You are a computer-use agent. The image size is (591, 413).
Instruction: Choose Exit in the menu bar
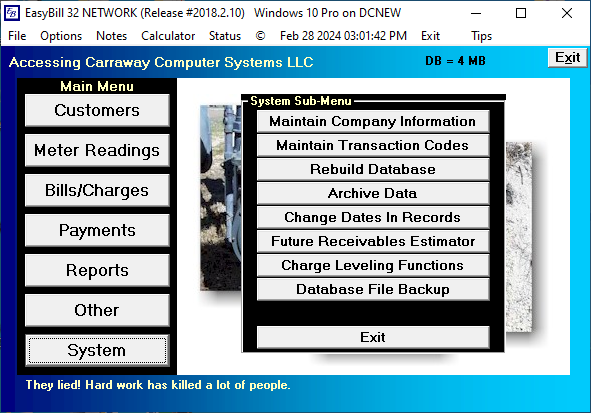[430, 36]
